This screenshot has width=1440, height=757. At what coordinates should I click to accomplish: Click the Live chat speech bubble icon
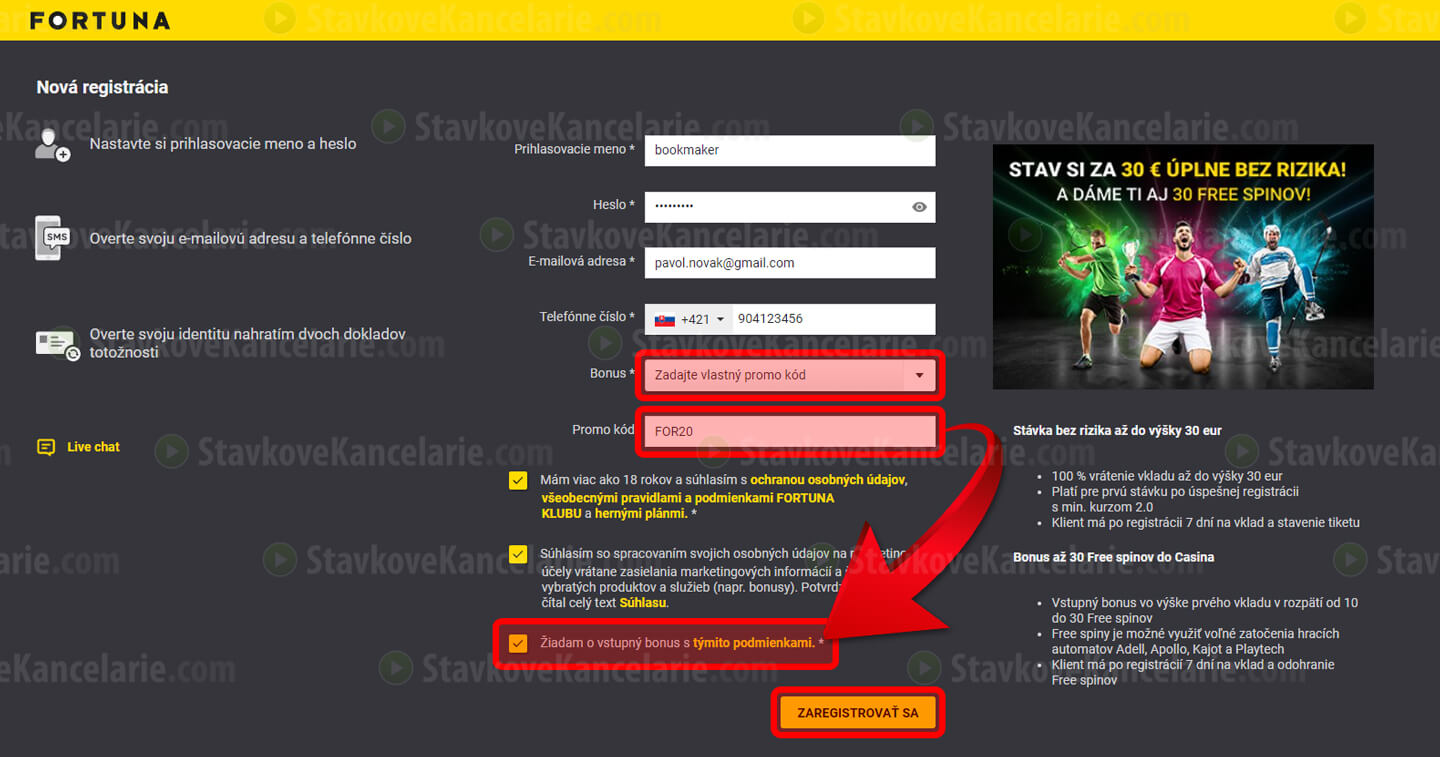pos(46,447)
